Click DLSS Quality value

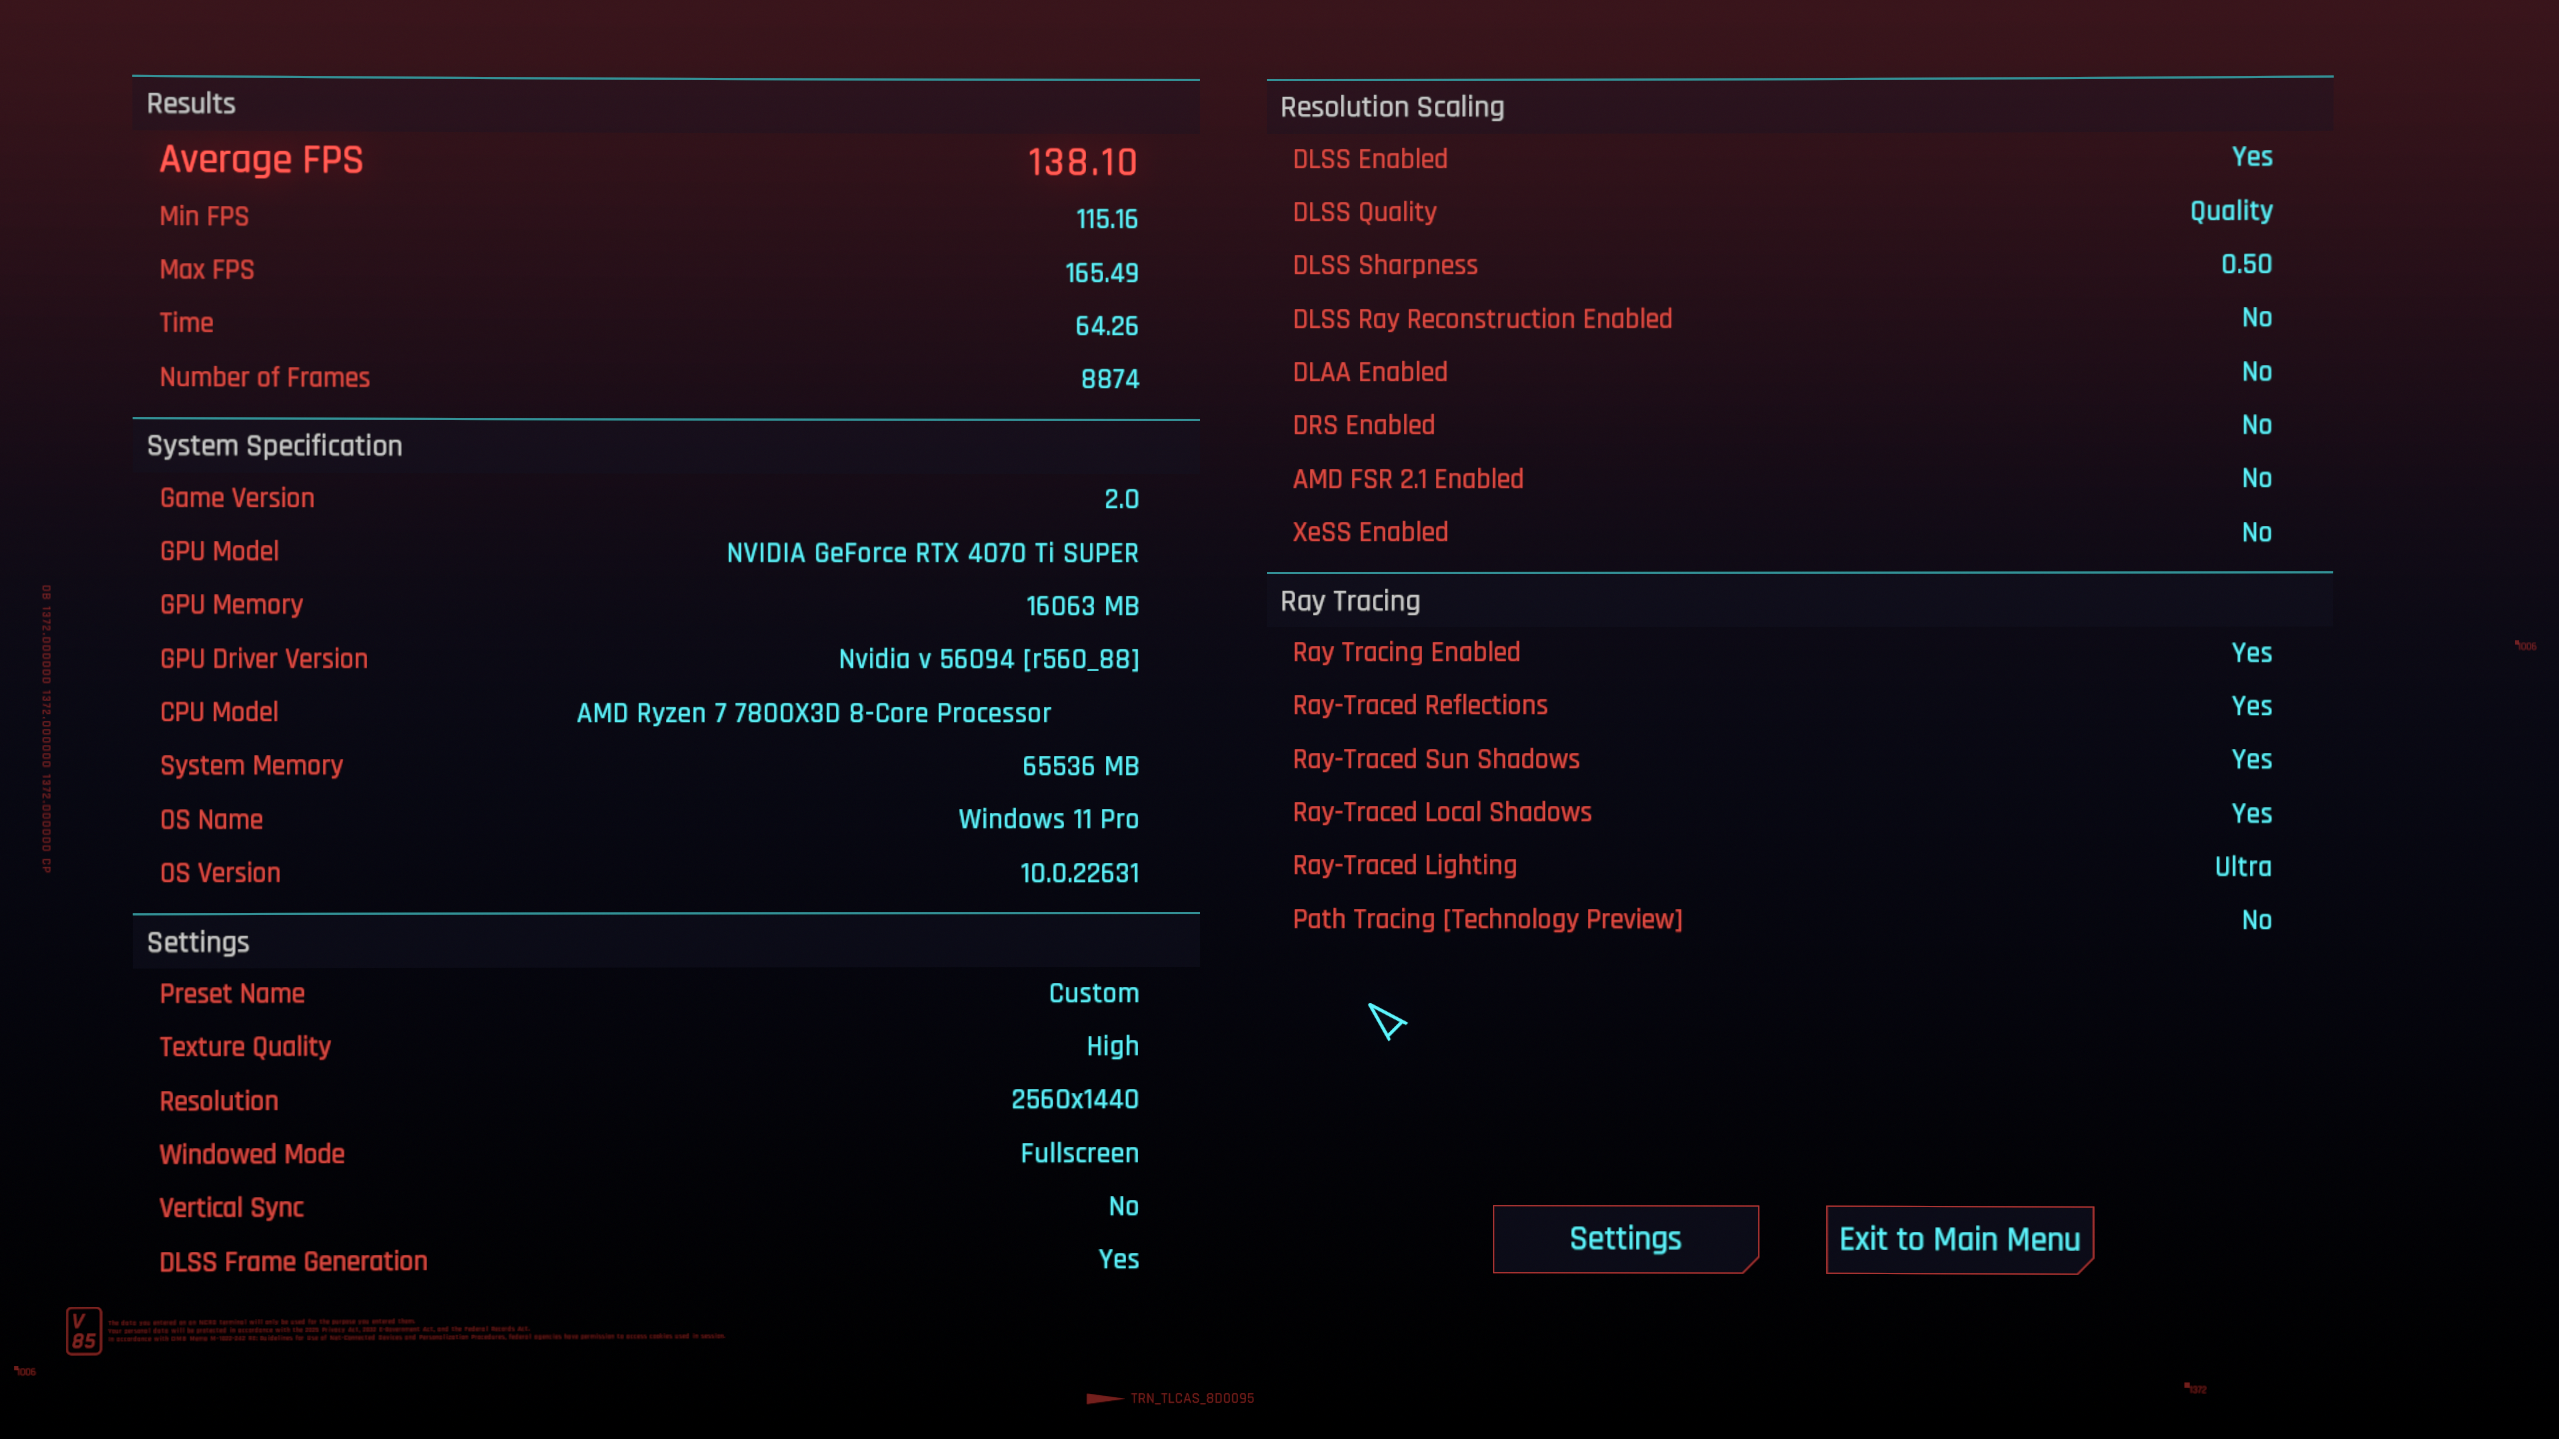click(x=2230, y=211)
